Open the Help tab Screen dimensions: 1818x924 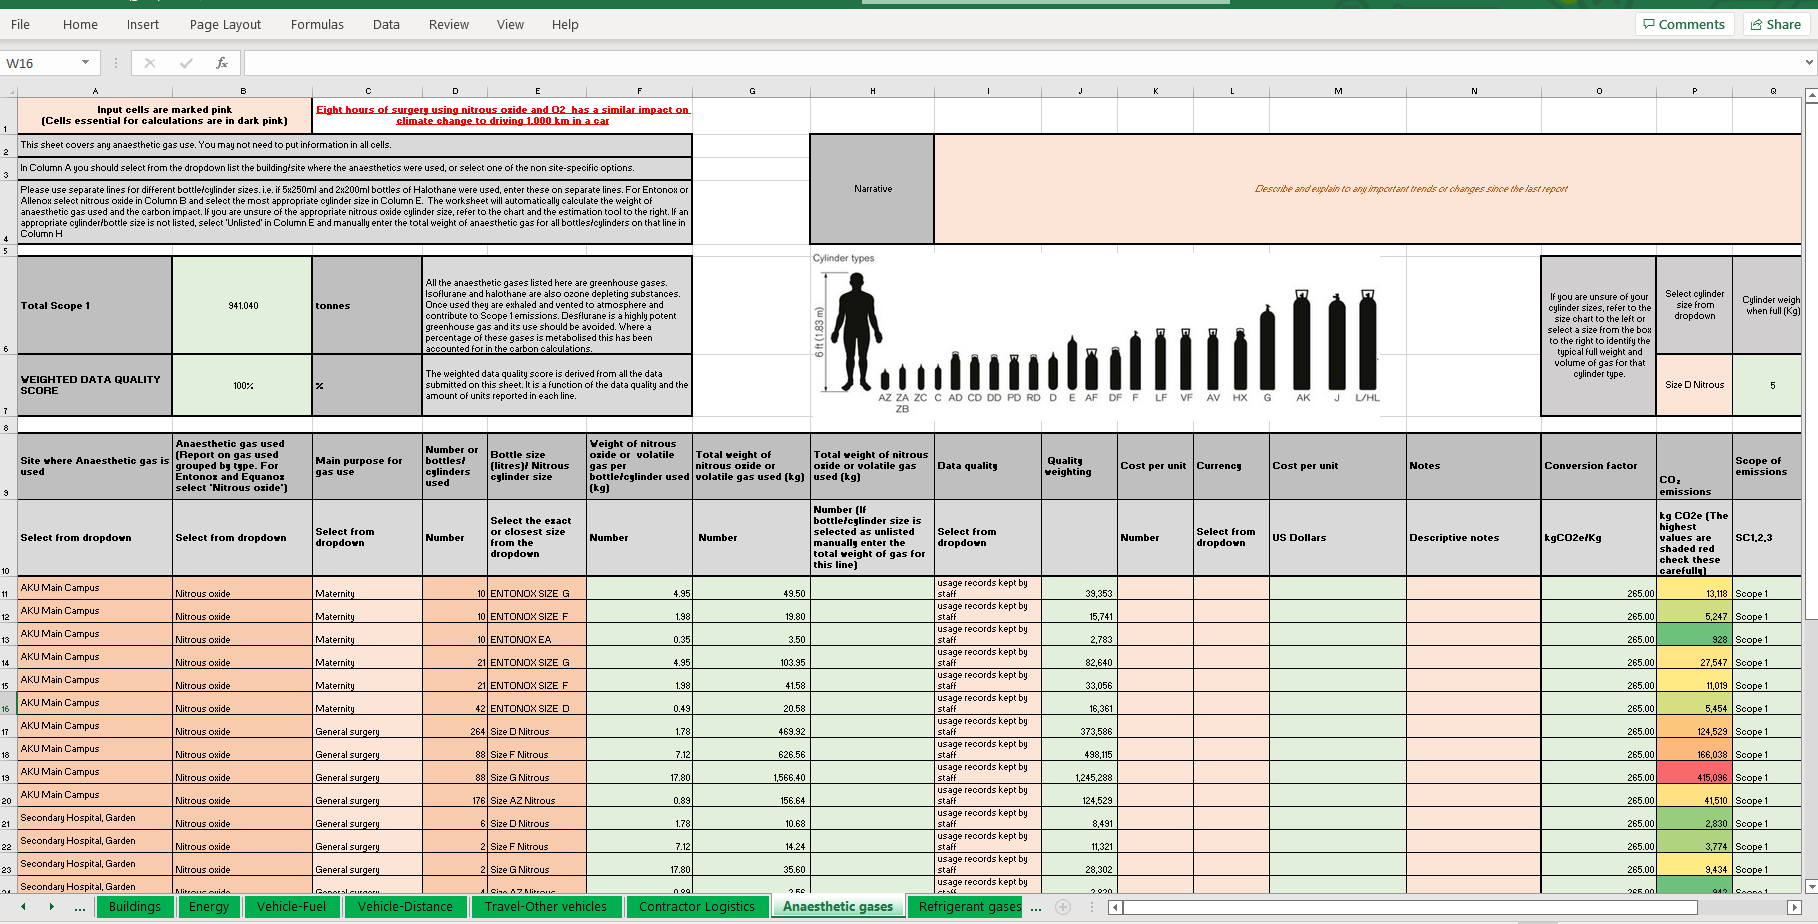pos(565,24)
